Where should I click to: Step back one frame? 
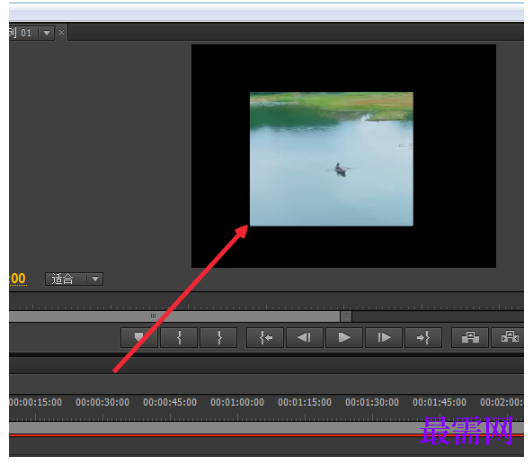pos(304,337)
